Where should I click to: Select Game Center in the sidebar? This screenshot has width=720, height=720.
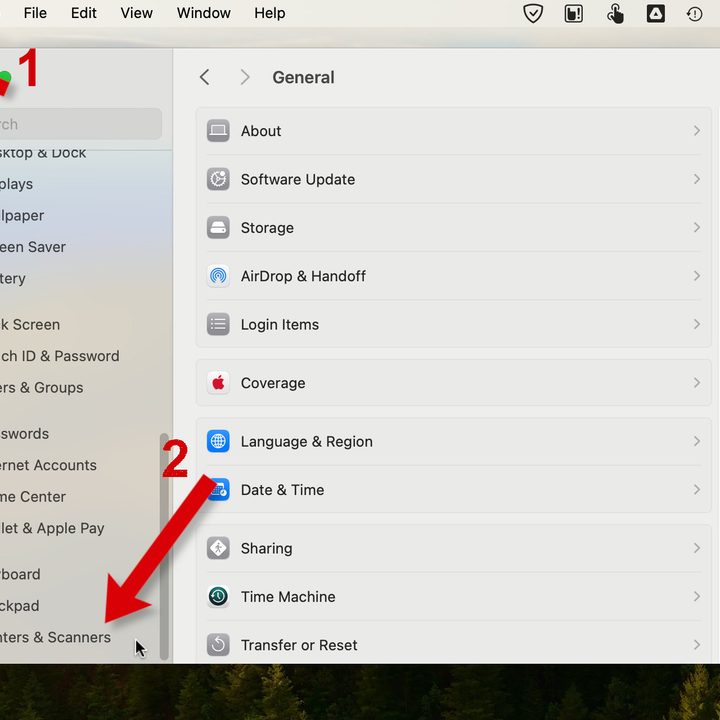click(x=33, y=497)
